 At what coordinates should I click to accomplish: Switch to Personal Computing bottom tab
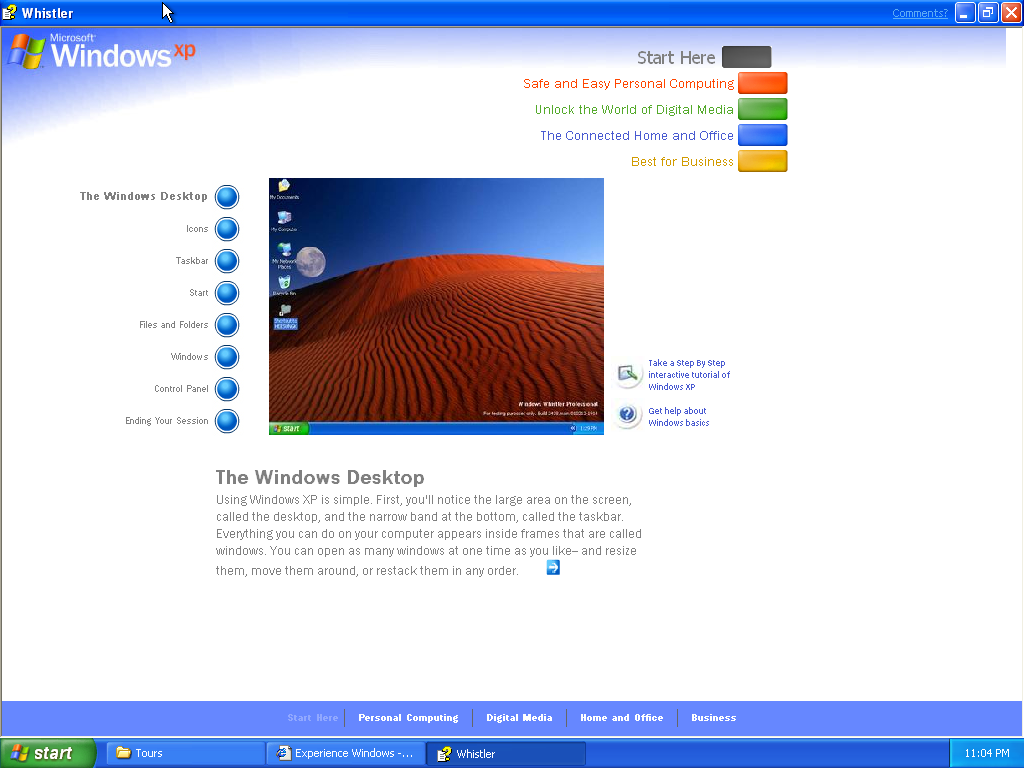pos(408,718)
